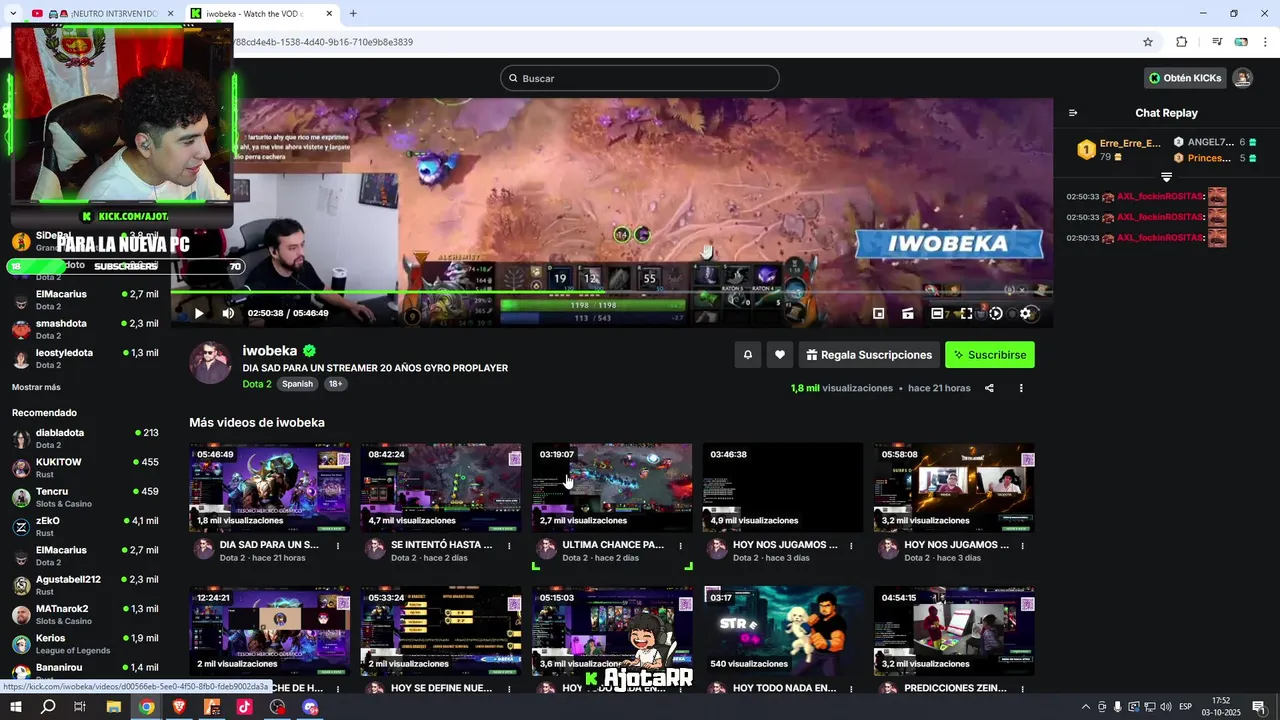
Task: Click ANGEL7 second place gifter
Action: [1214, 142]
